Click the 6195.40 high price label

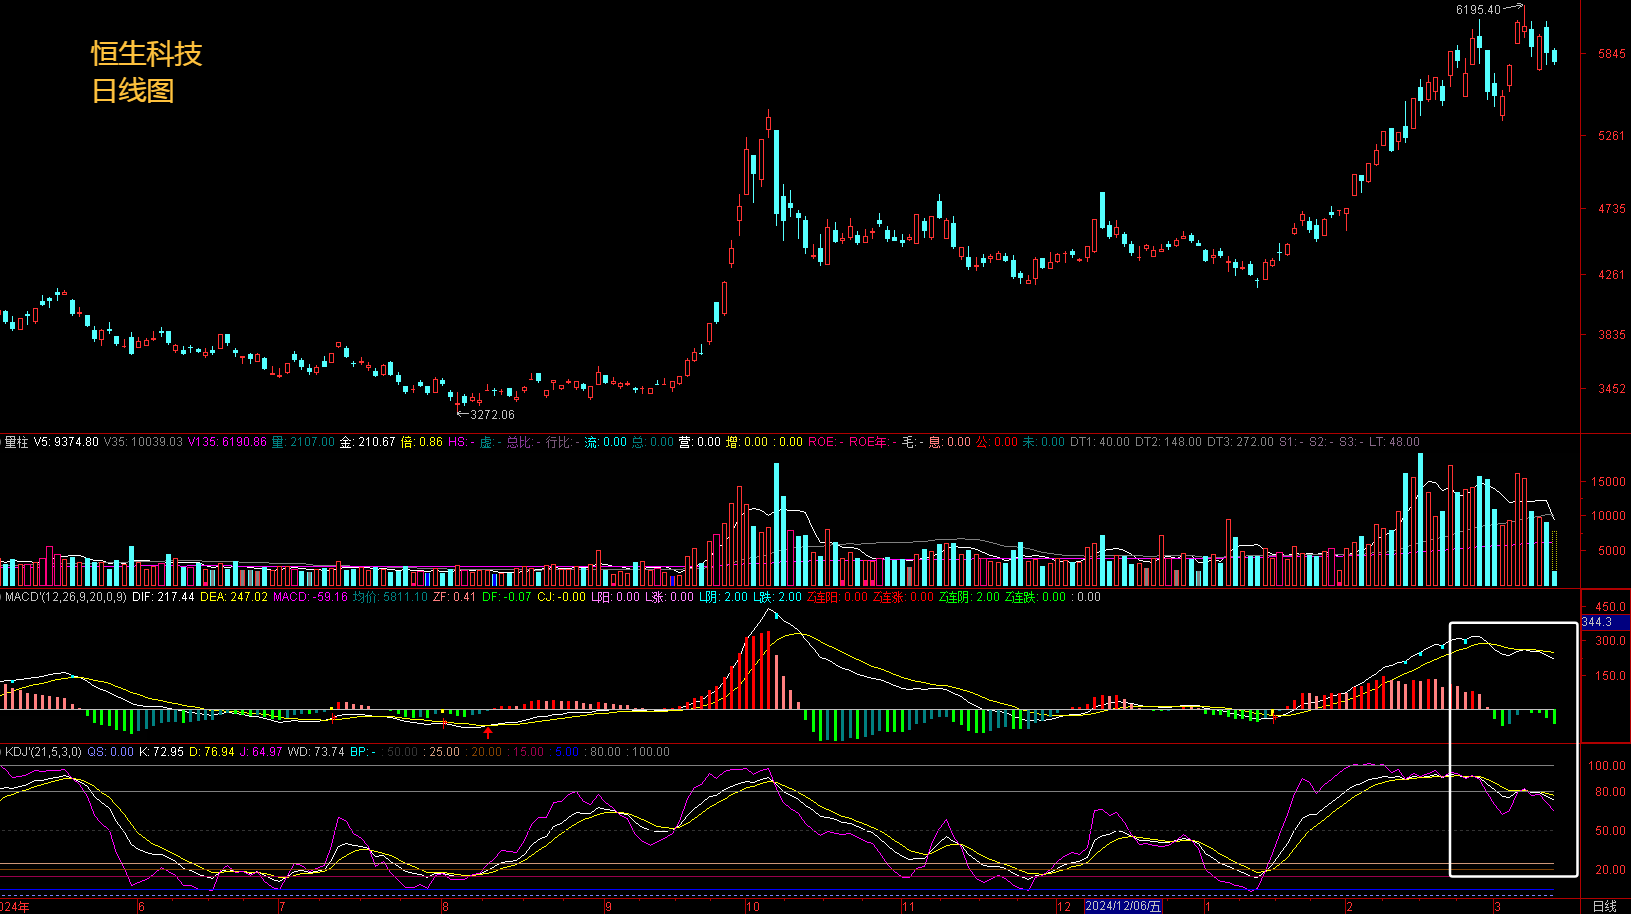tap(1478, 10)
